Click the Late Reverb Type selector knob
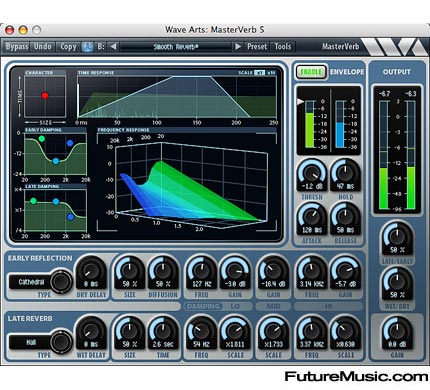The height and width of the screenshot is (390, 430). click(61, 342)
